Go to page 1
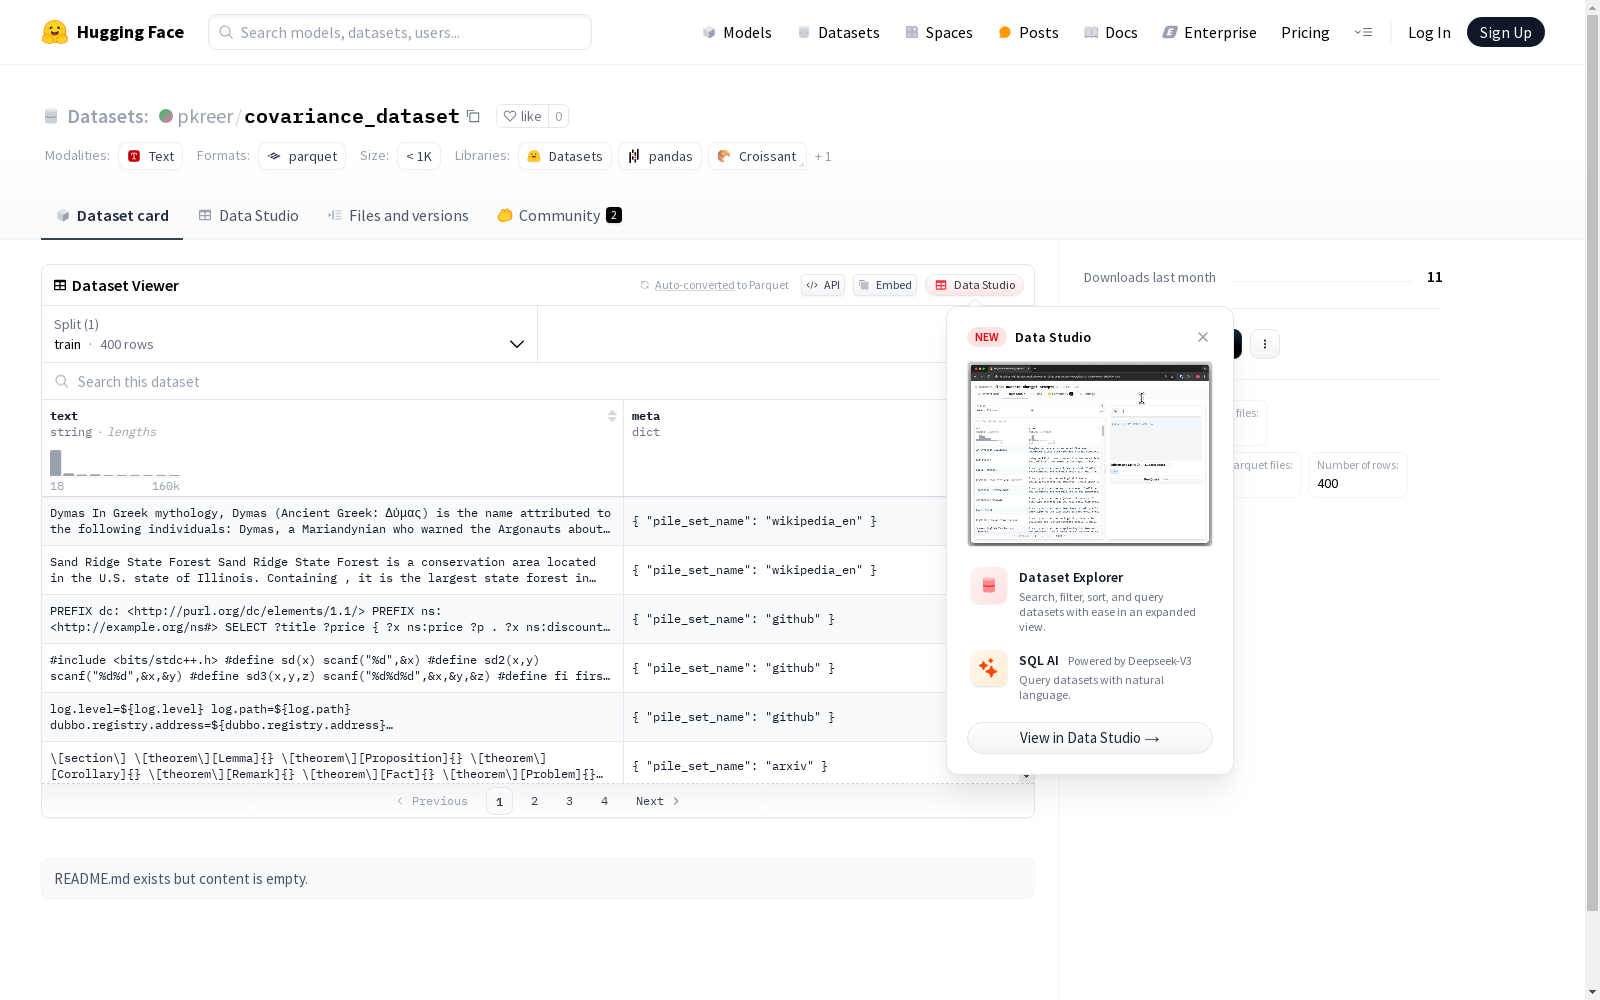This screenshot has width=1600, height=1000. coord(500,801)
